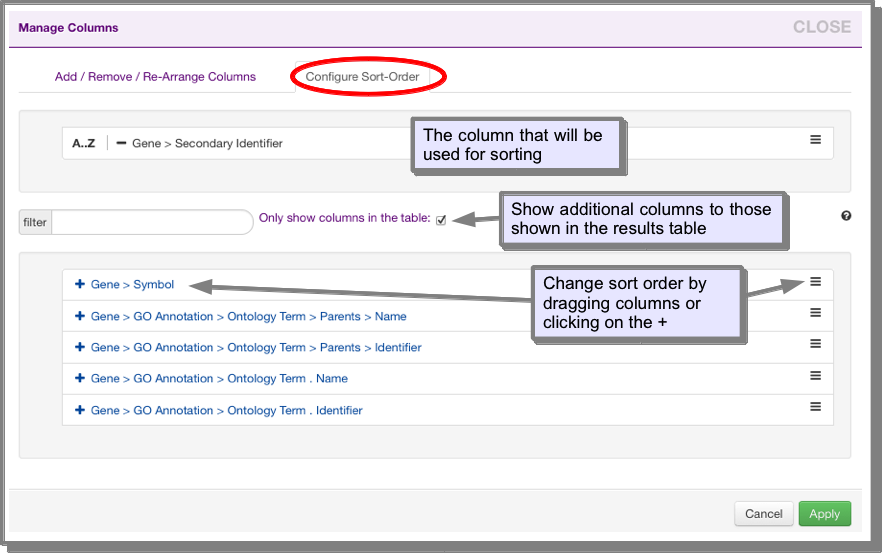
Task: Select Gene > GO Annotation > Ontology Term . Identifier
Action: tap(227, 410)
